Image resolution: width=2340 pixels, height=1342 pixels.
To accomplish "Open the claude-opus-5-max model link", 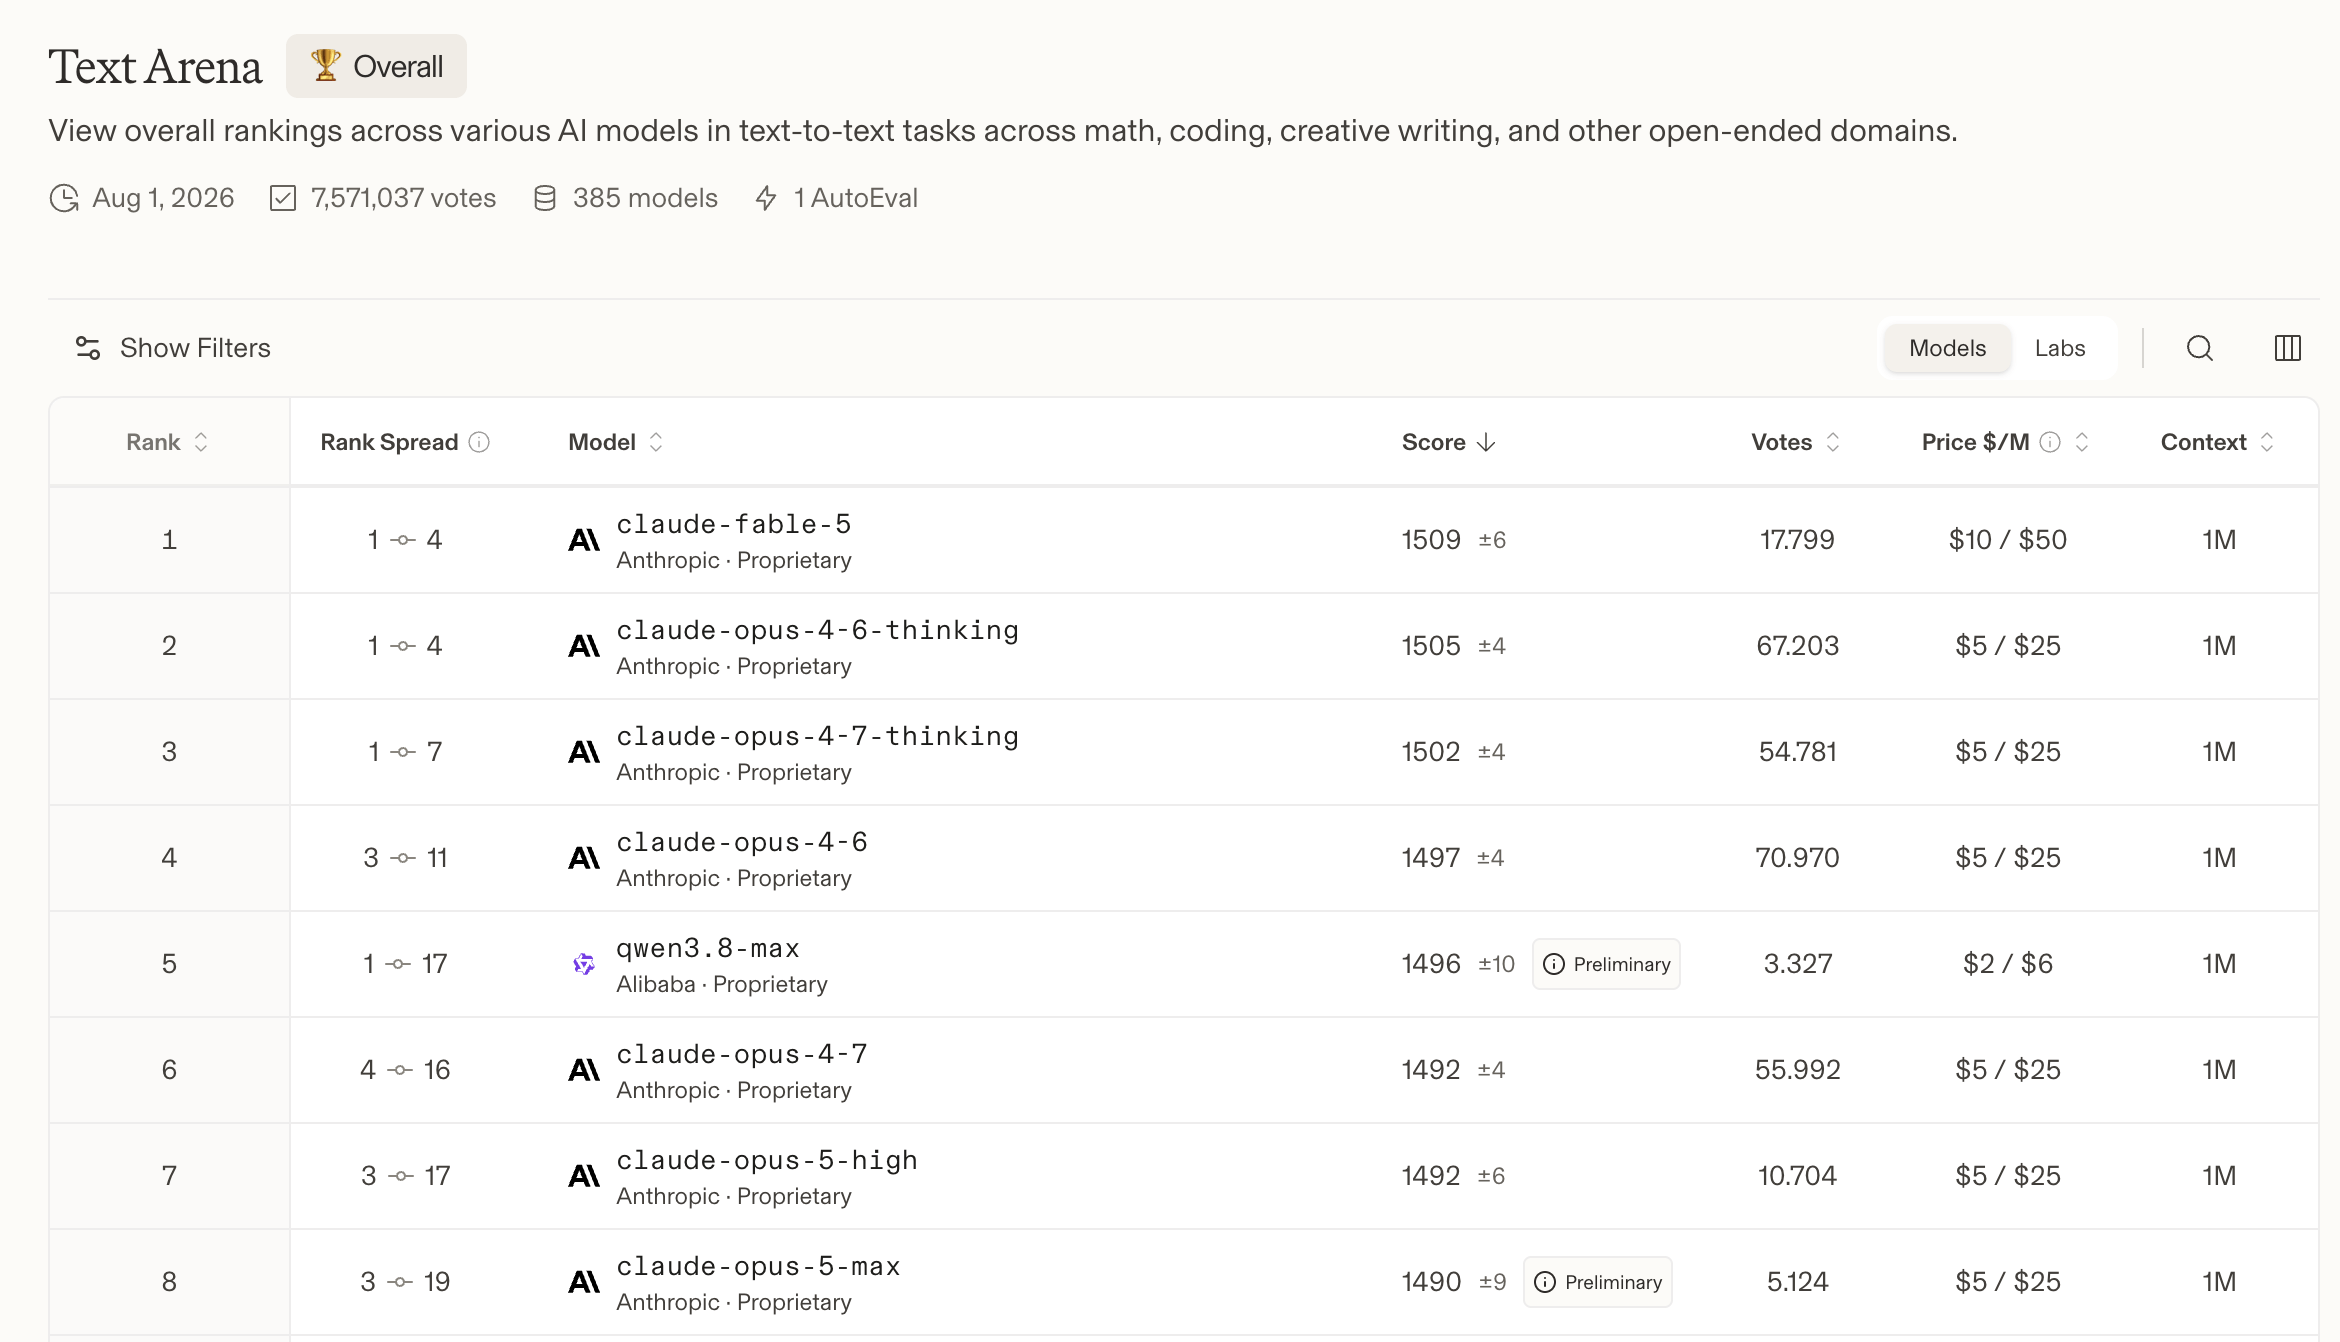I will 759,1266.
